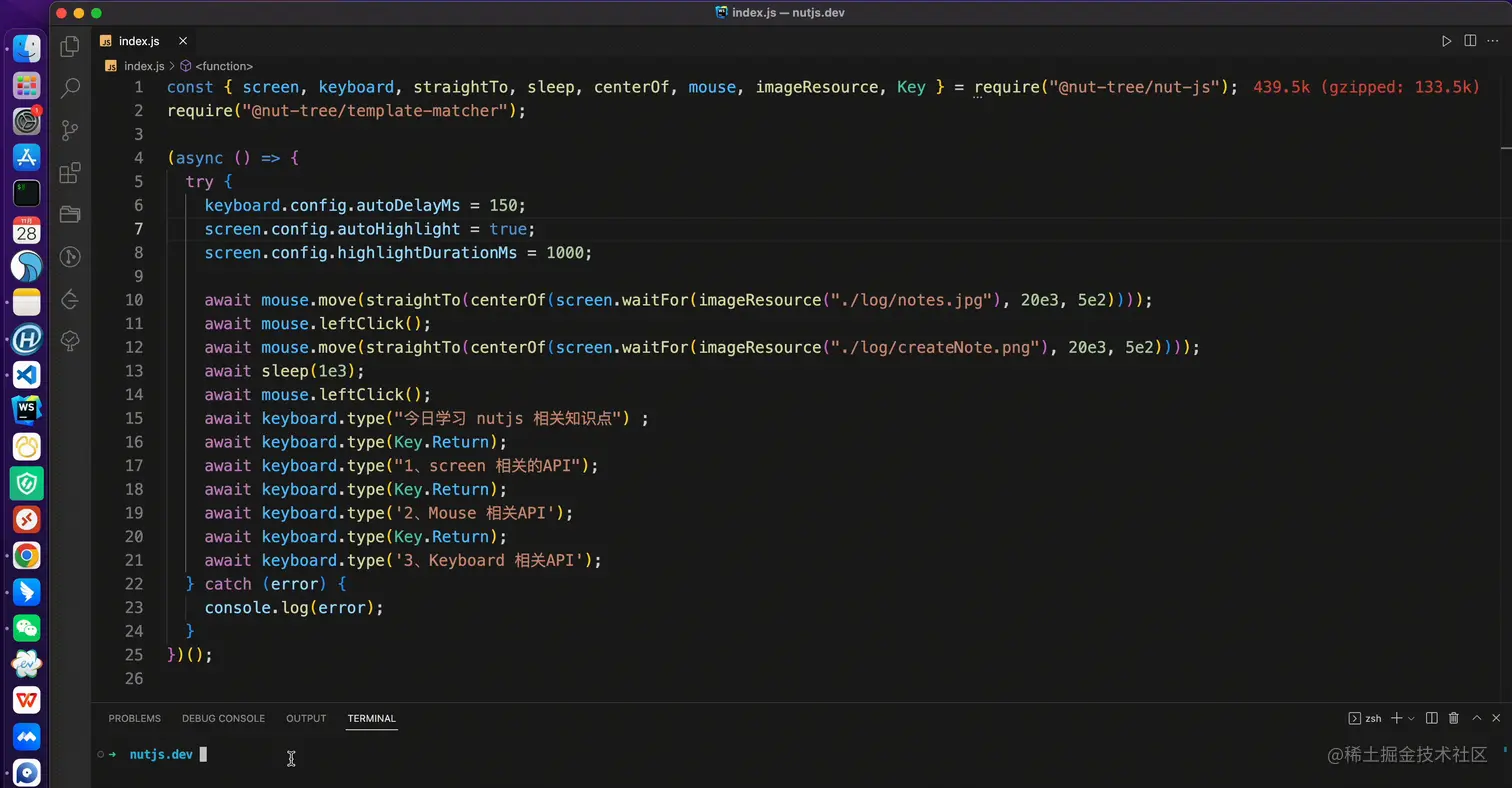Open the Extensions view in activity bar
1512x788 pixels.
point(70,173)
